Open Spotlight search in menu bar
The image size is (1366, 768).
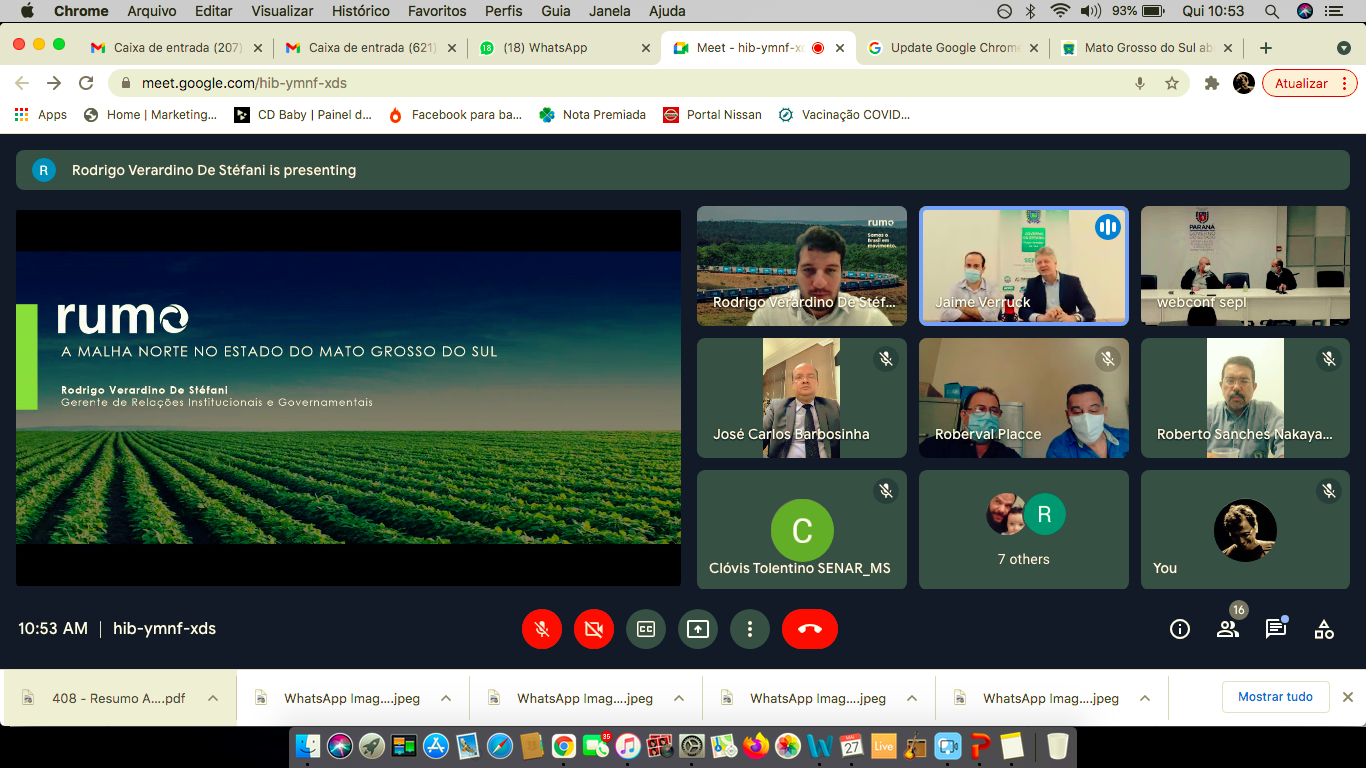coord(1272,11)
